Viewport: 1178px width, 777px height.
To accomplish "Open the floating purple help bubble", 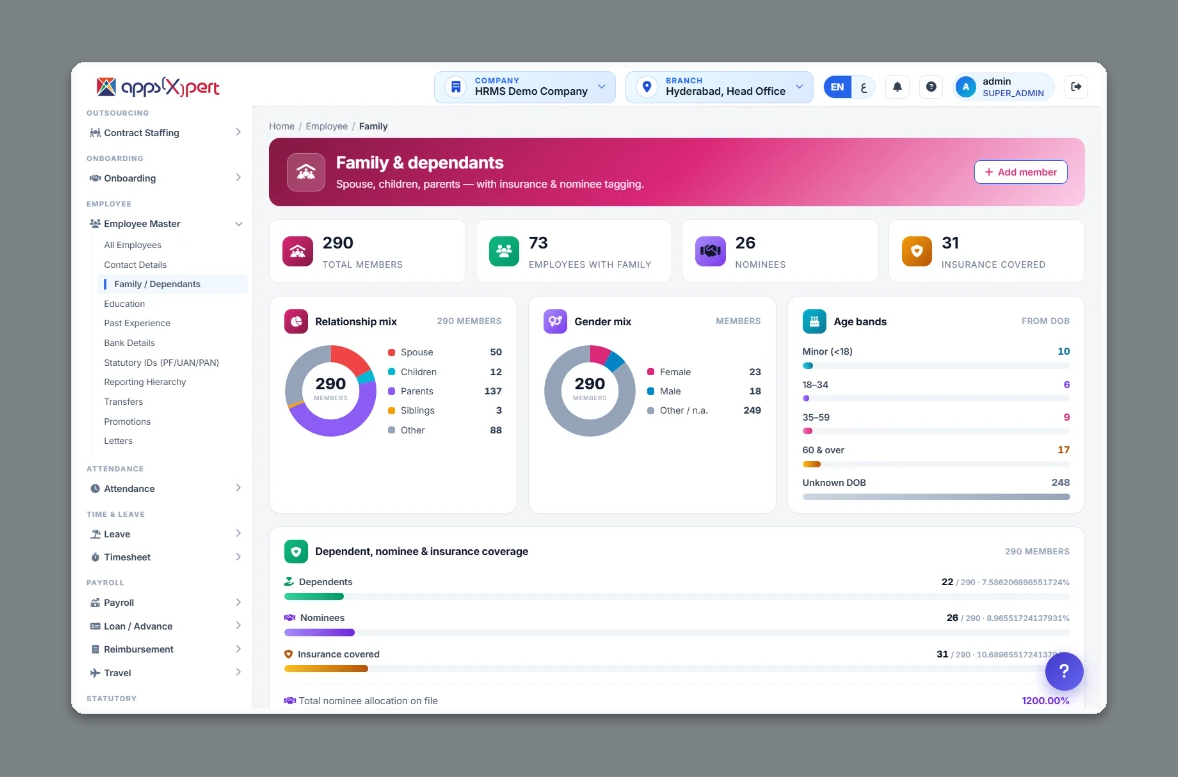I will click(x=1064, y=671).
